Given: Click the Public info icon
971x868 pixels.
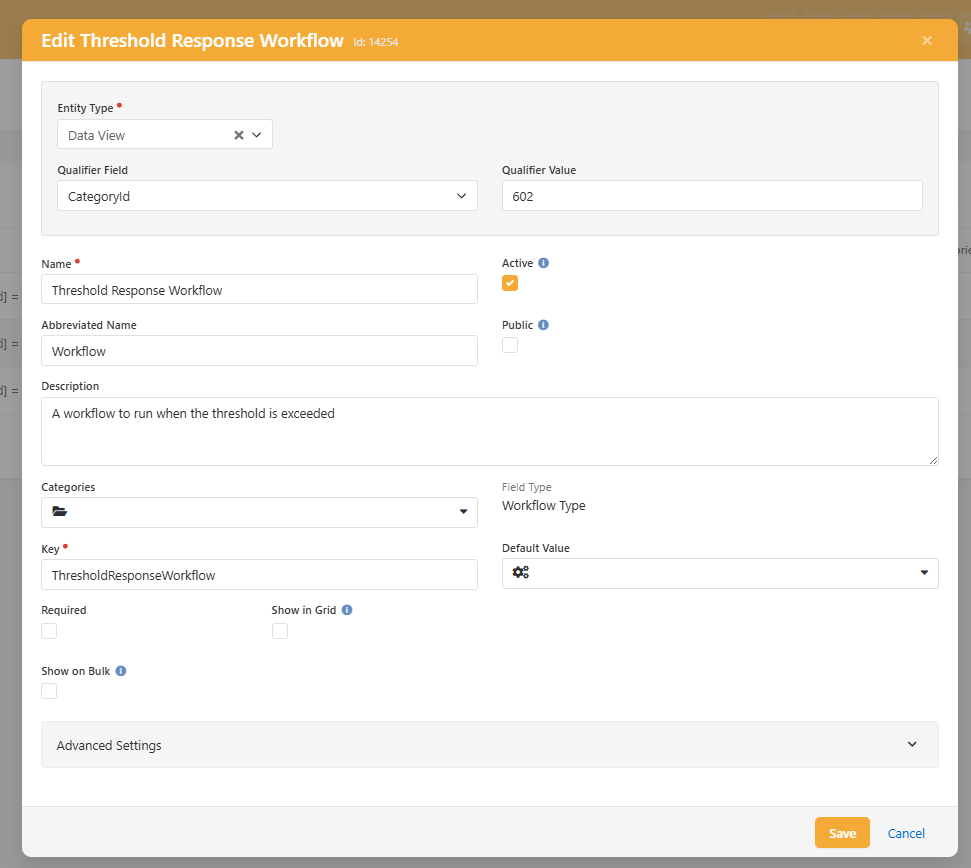Looking at the screenshot, I should (x=544, y=325).
